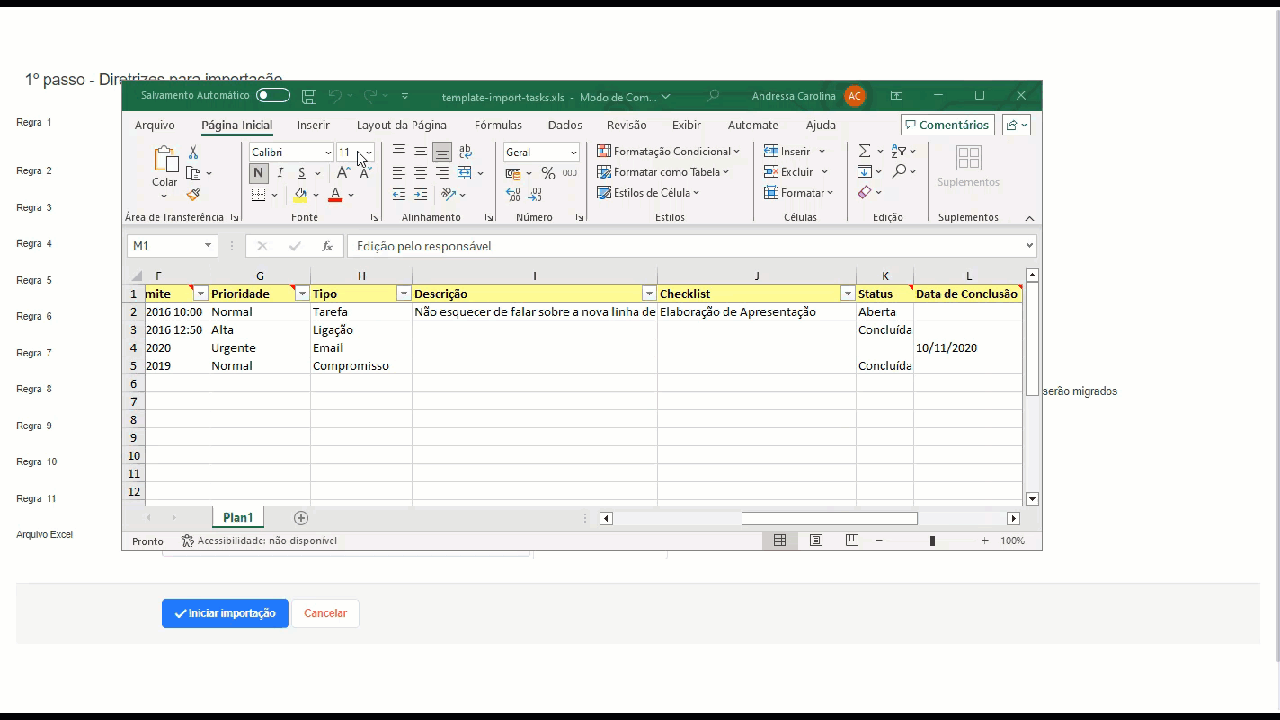The image size is (1280, 720).
Task: Click the Comentários button
Action: [x=947, y=125]
